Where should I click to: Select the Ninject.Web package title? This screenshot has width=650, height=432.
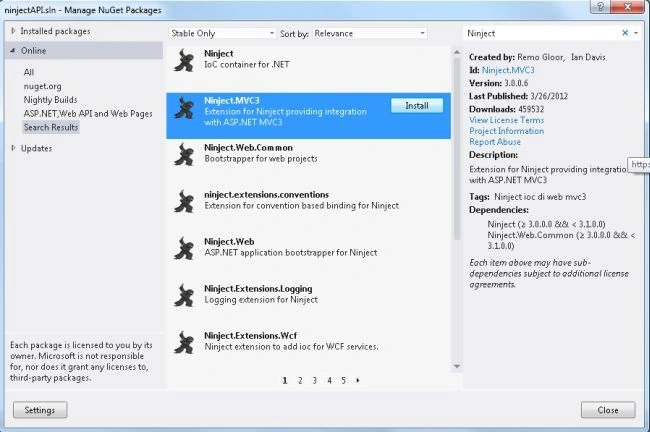tap(229, 241)
